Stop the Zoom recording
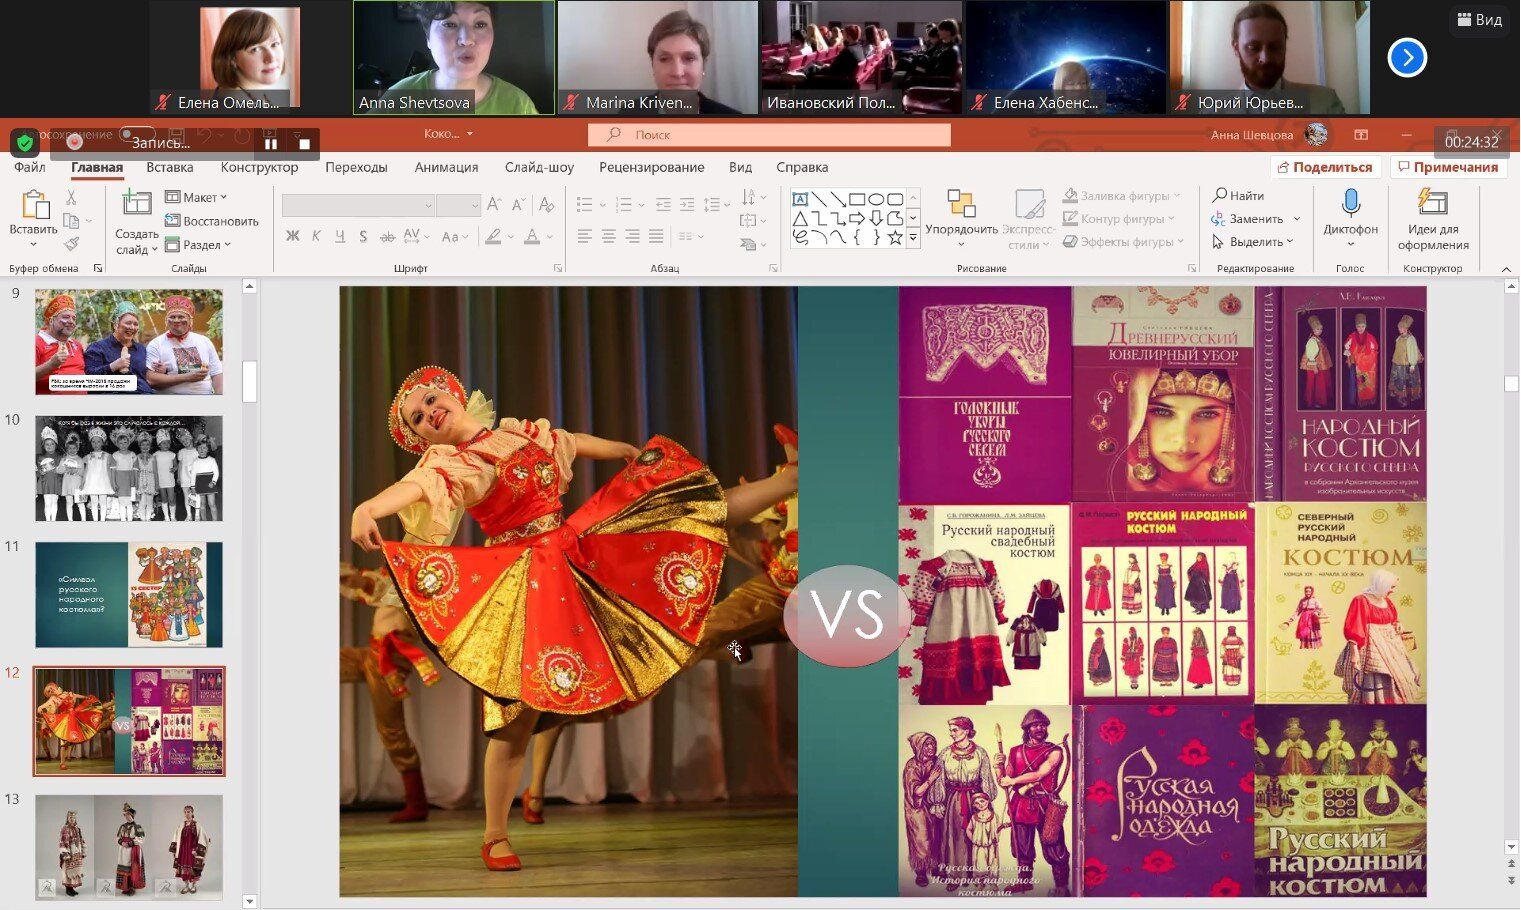 coord(304,144)
